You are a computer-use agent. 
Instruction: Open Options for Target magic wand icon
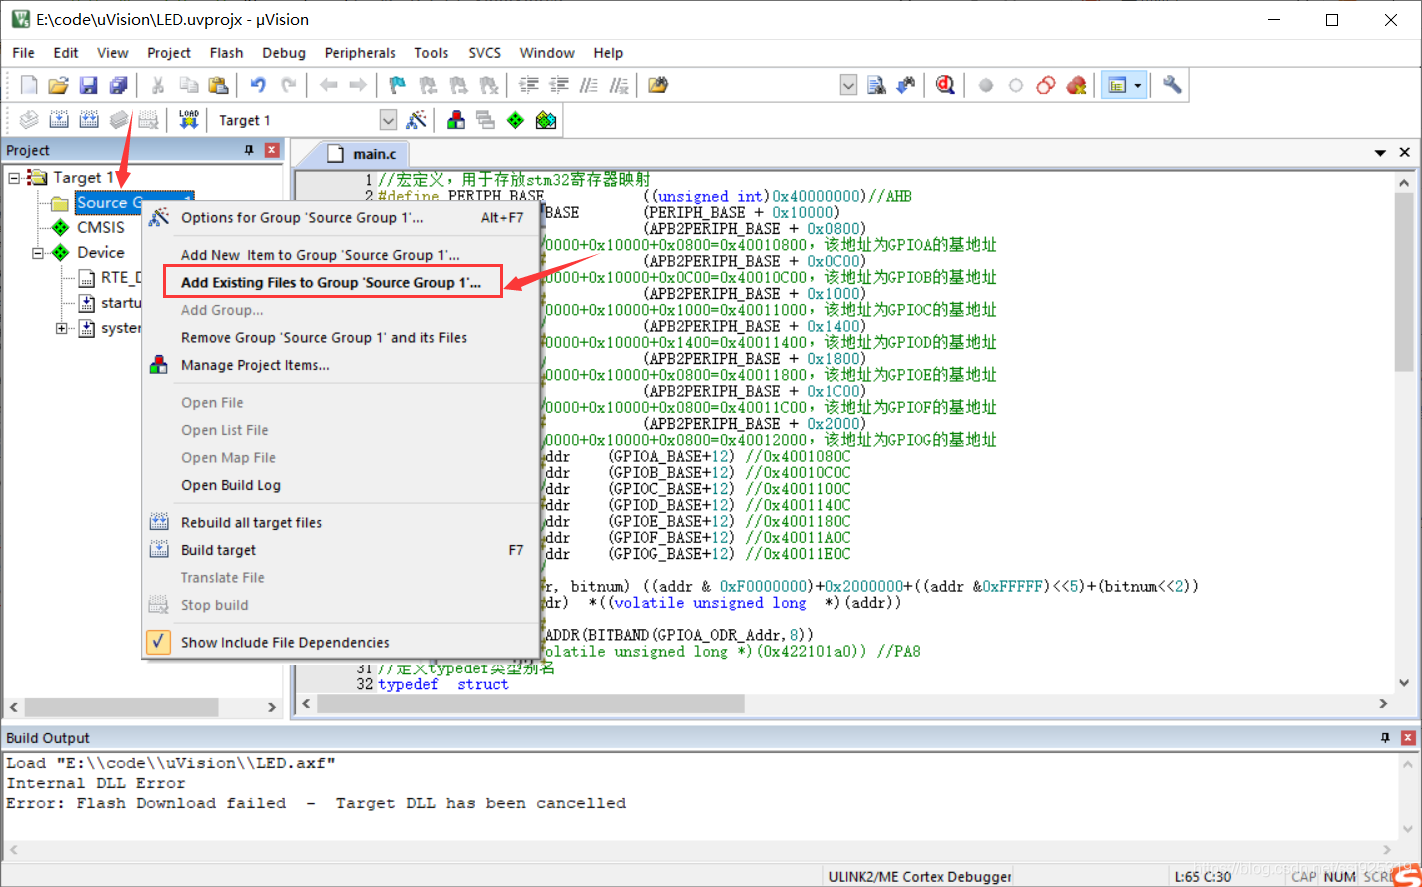(x=417, y=120)
